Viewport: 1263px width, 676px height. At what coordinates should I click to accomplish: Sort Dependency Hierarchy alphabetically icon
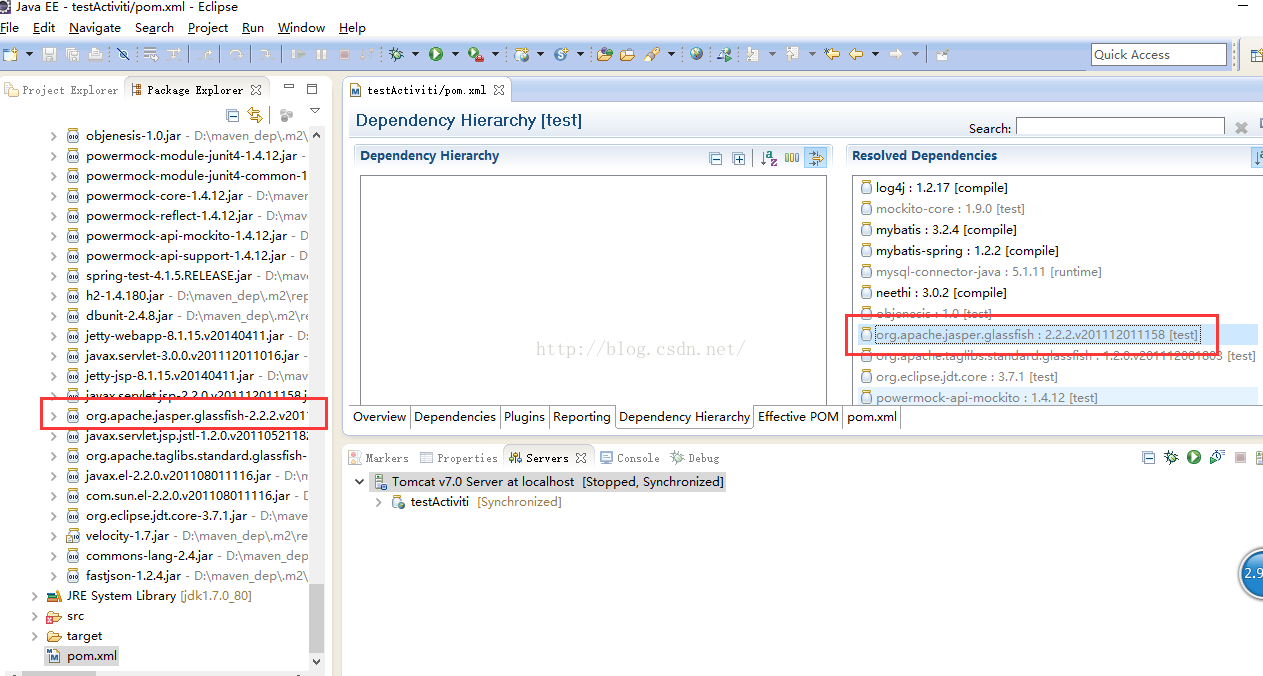769,158
